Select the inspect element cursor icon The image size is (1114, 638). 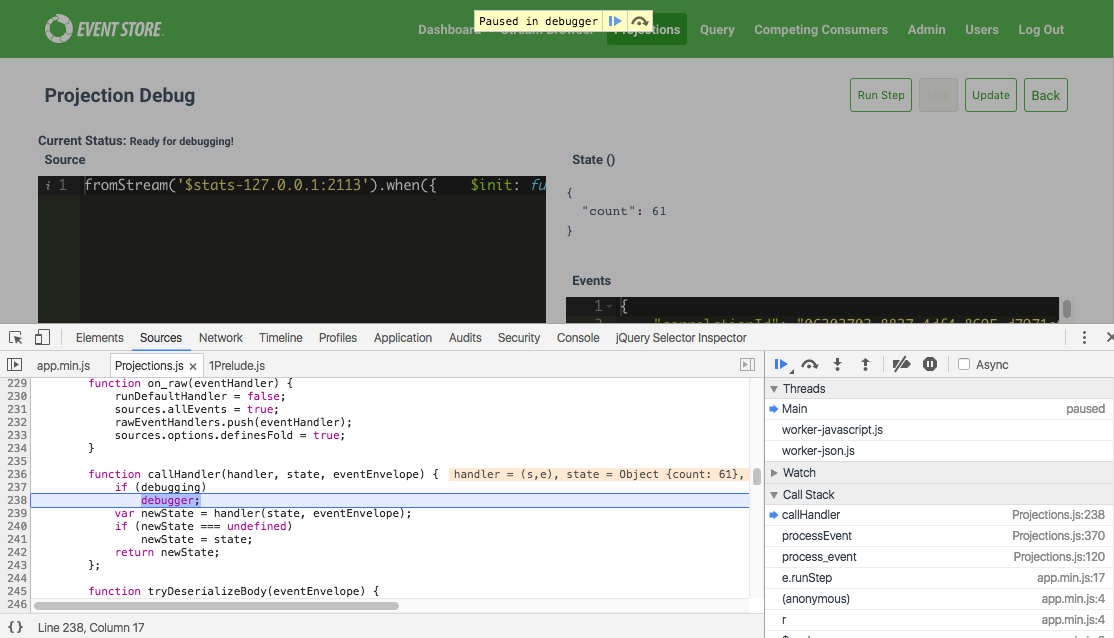(x=14, y=338)
